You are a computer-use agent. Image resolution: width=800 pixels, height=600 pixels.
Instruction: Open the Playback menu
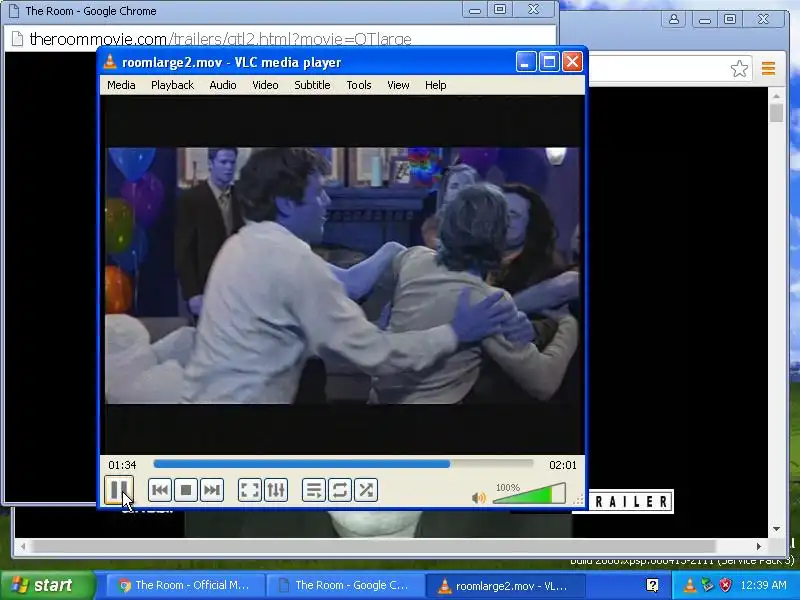(x=172, y=85)
